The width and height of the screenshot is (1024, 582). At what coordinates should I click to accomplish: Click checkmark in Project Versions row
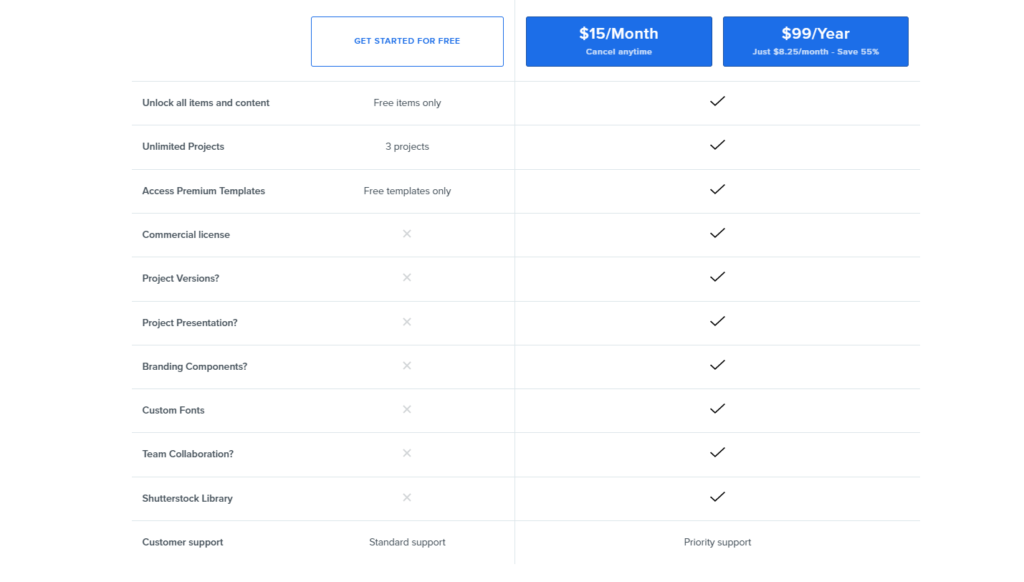pyautogui.click(x=717, y=277)
